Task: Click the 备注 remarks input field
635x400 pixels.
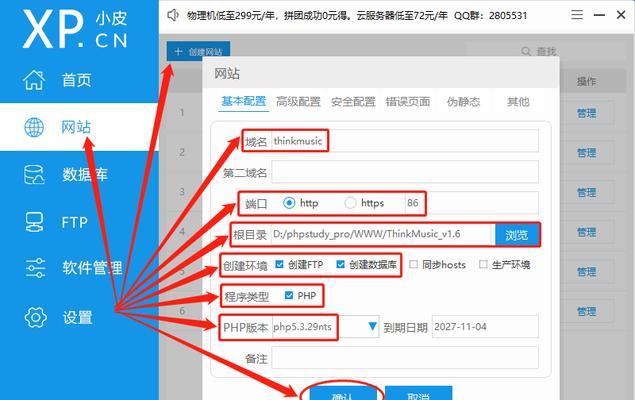Action: coord(405,358)
